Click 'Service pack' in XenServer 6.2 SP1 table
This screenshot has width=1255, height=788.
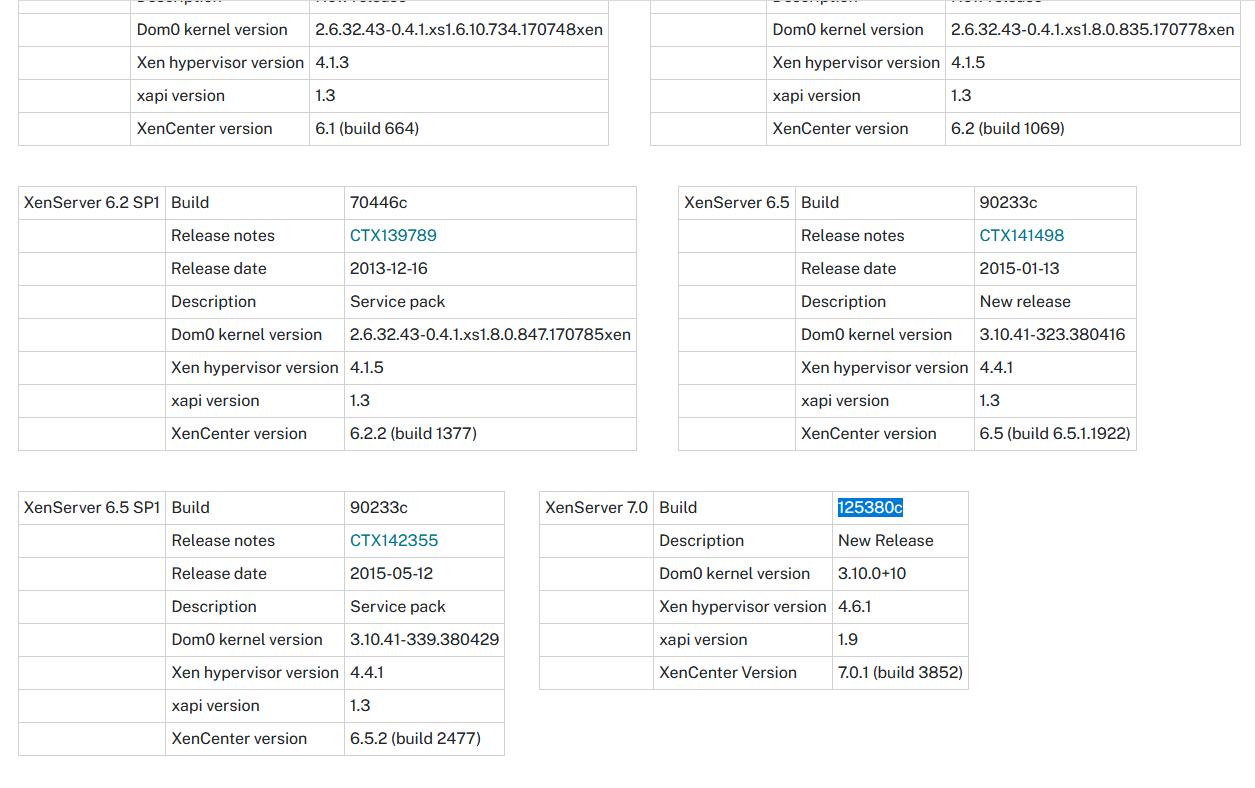click(398, 302)
